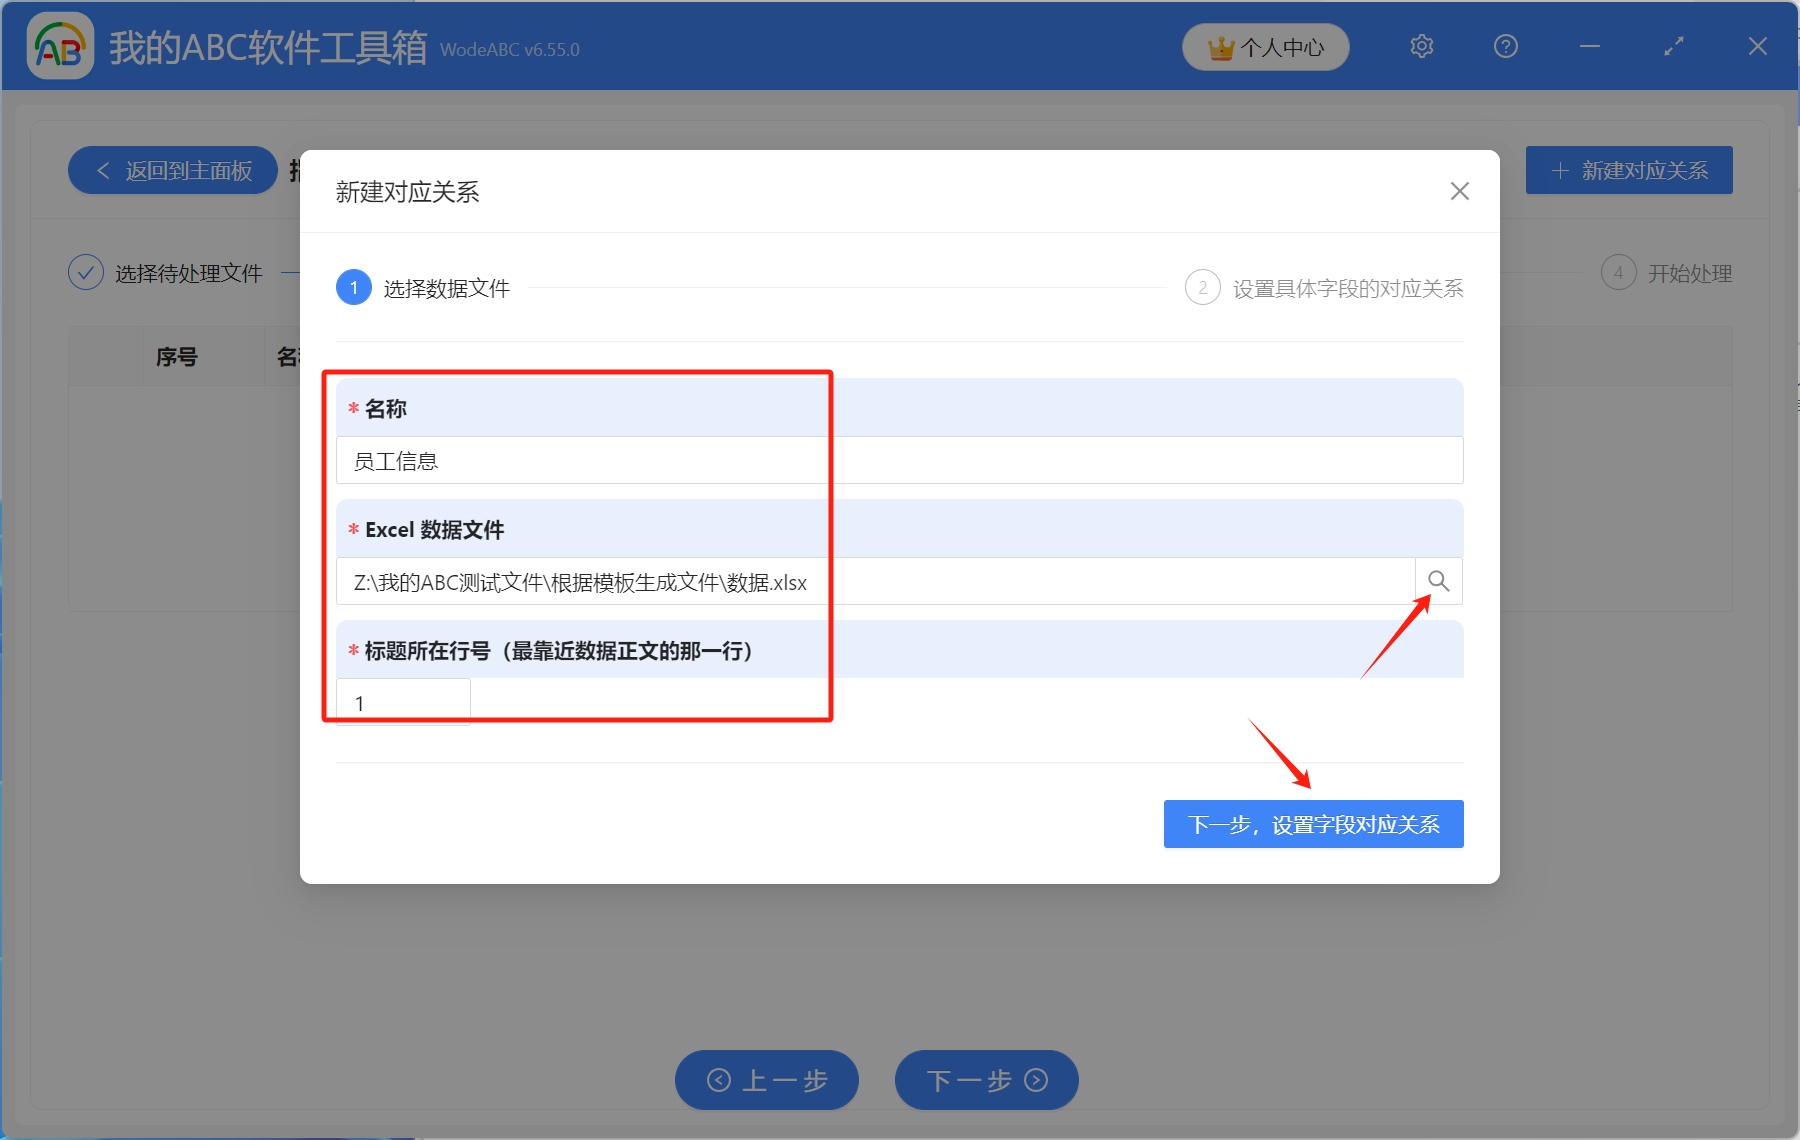This screenshot has height=1140, width=1800.
Task: Click 下一步，设置字段对应关系 button
Action: click(1313, 824)
